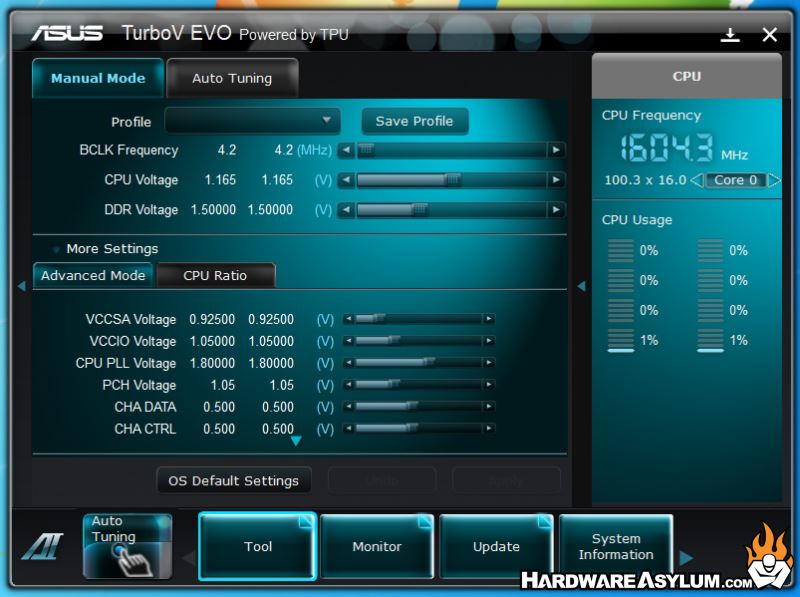Increase CHA DATA with right arrow
This screenshot has width=800, height=597.
[x=488, y=406]
